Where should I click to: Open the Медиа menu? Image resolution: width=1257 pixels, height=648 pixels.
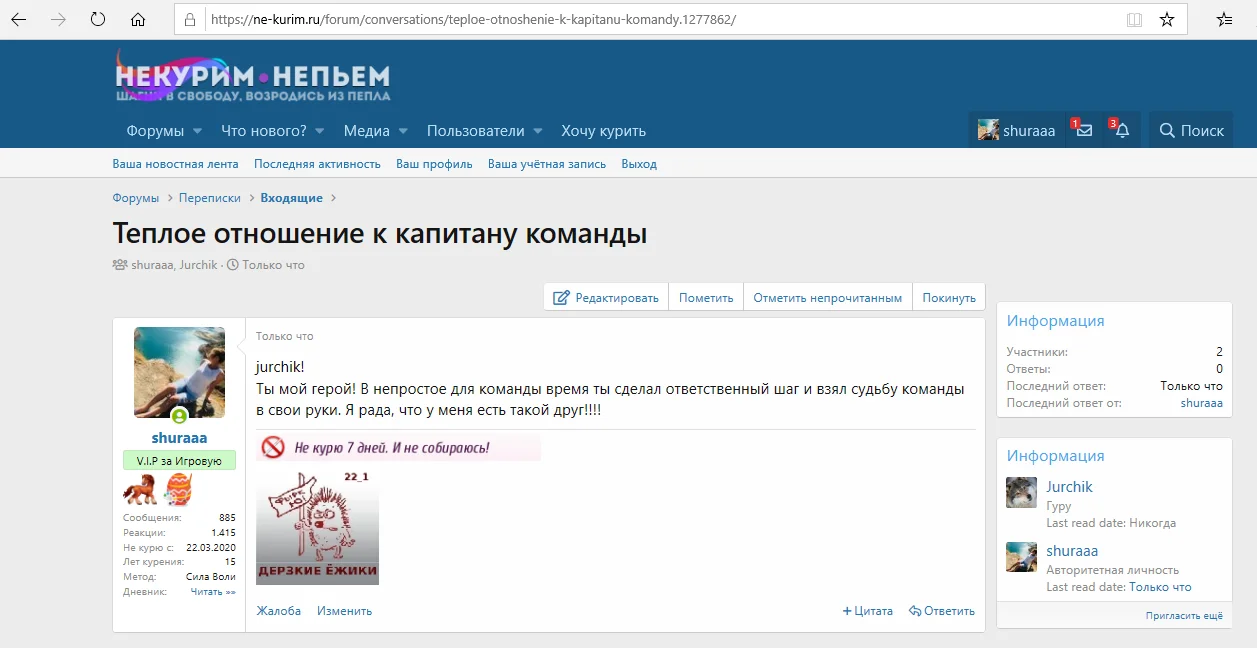(367, 131)
